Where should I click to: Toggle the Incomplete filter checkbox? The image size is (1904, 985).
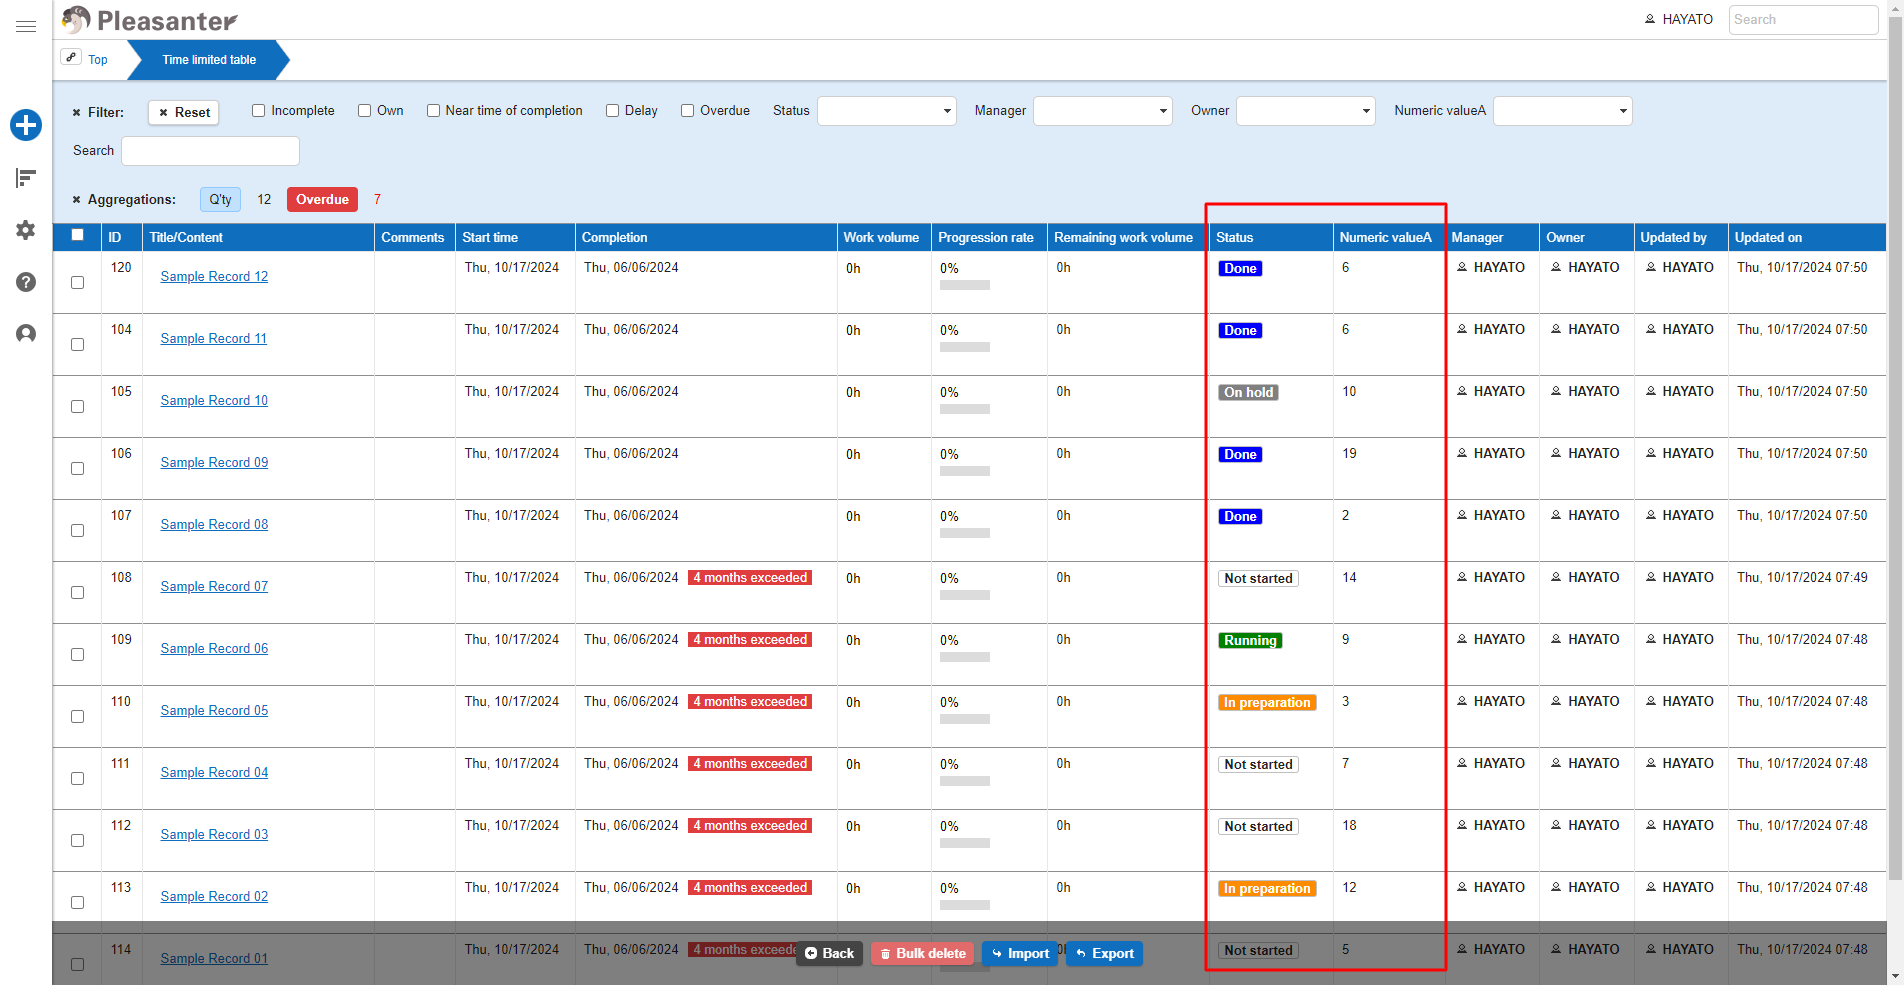(x=259, y=111)
